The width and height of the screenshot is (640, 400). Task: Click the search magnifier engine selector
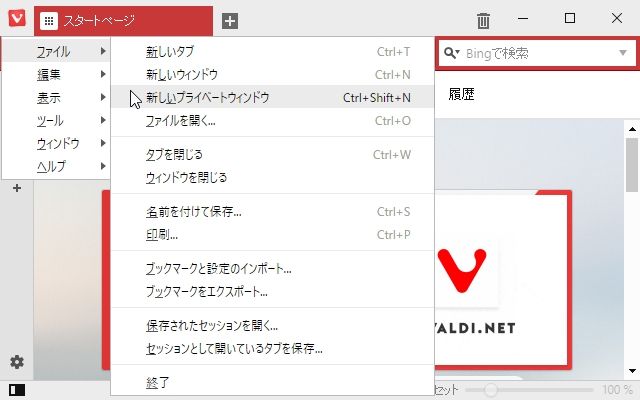pyautogui.click(x=452, y=53)
